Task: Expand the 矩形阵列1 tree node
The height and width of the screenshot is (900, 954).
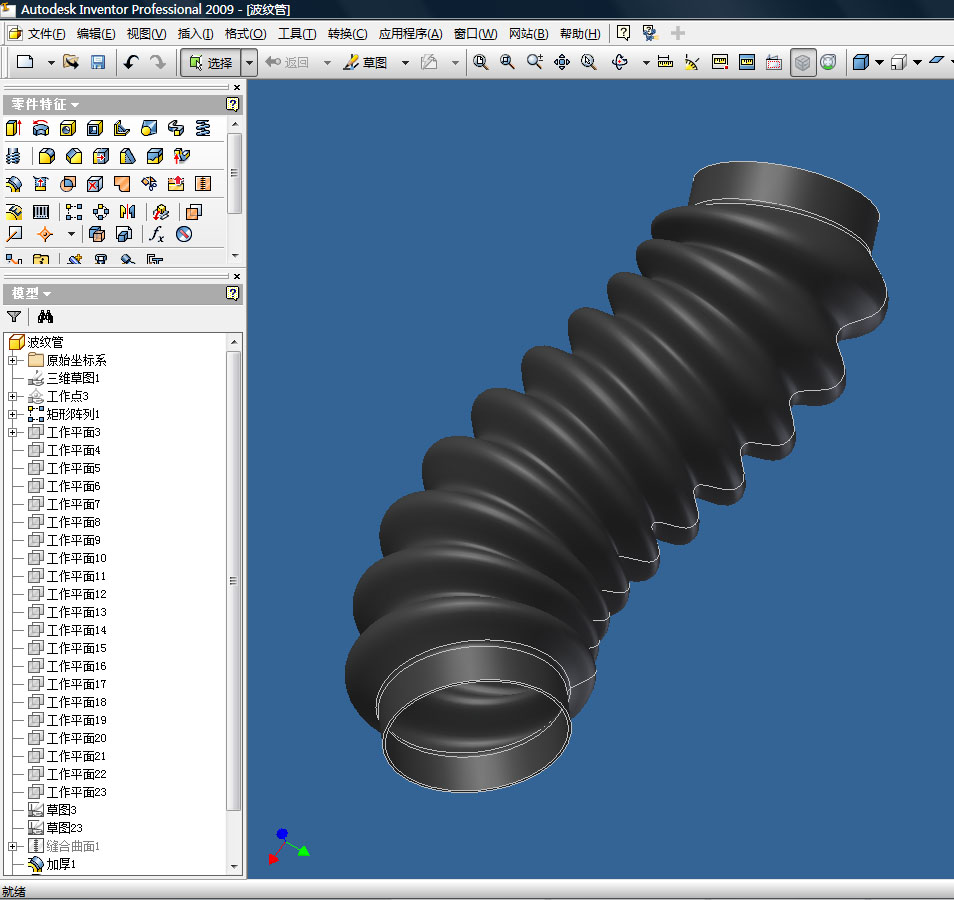Action: [12, 414]
